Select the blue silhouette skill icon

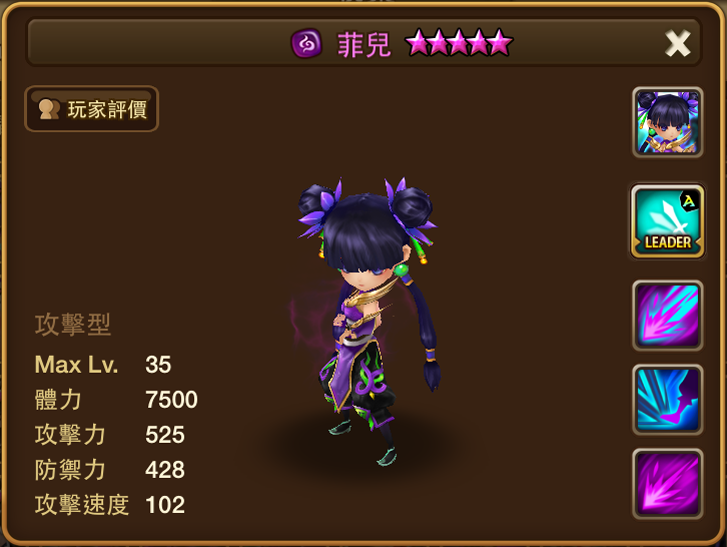coord(668,400)
